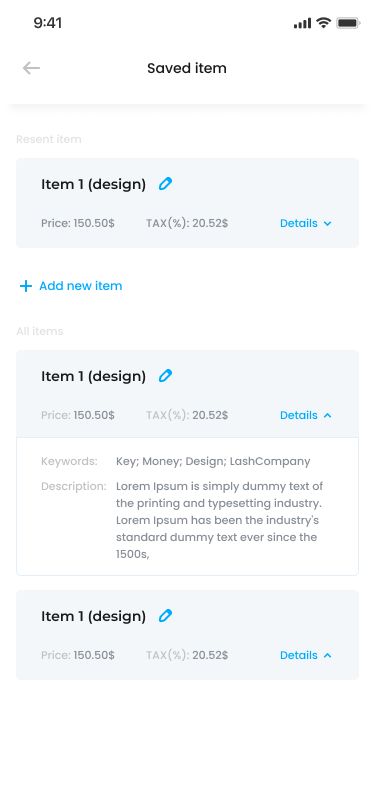
Task: Select the recent Item 1 (design) title
Action: coord(93,184)
